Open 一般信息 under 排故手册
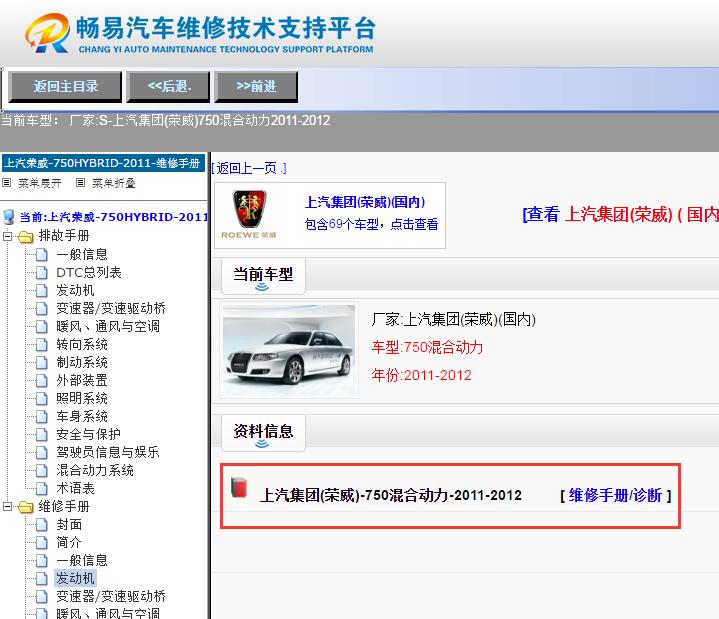This screenshot has height=619, width=719. pos(82,254)
